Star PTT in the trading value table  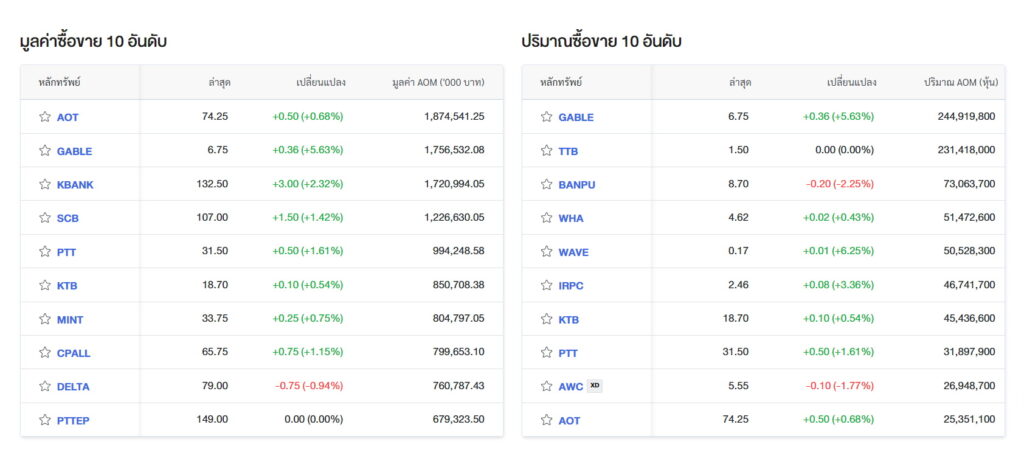44,251
